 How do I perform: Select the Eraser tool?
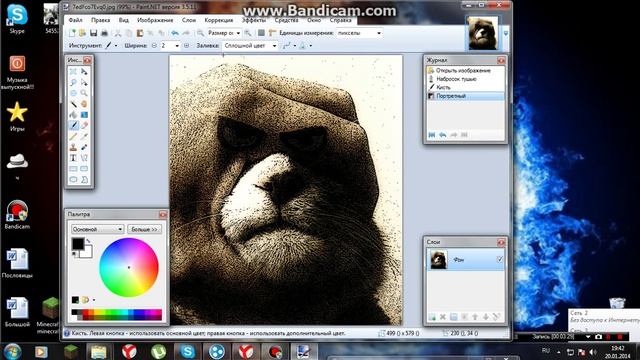84,125
